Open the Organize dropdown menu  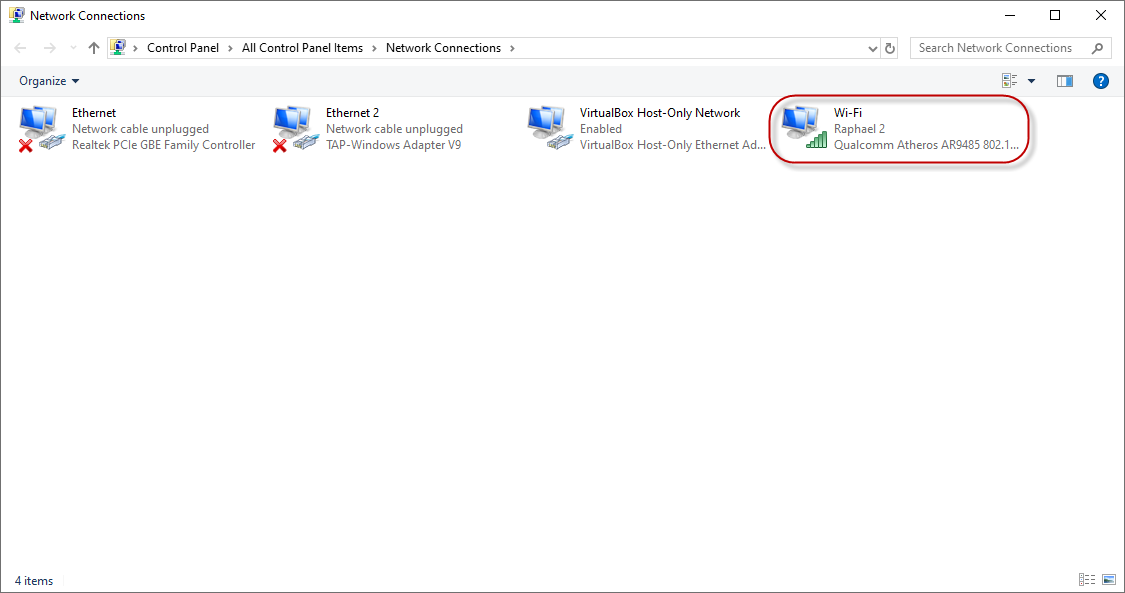(x=49, y=81)
